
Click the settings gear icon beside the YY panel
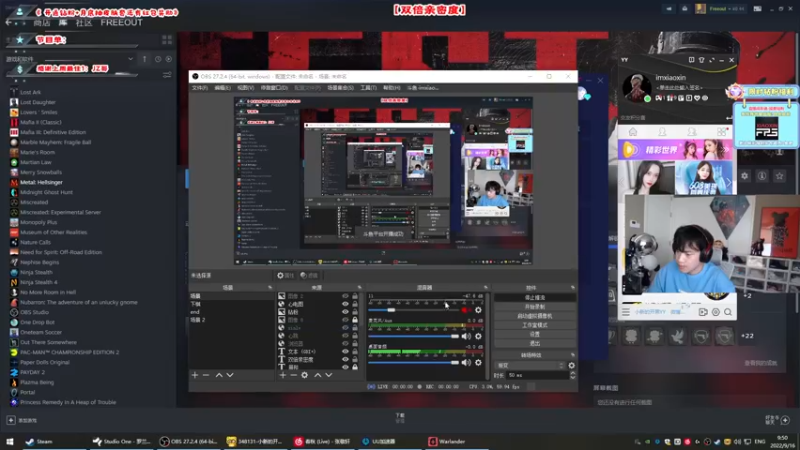coord(745,176)
